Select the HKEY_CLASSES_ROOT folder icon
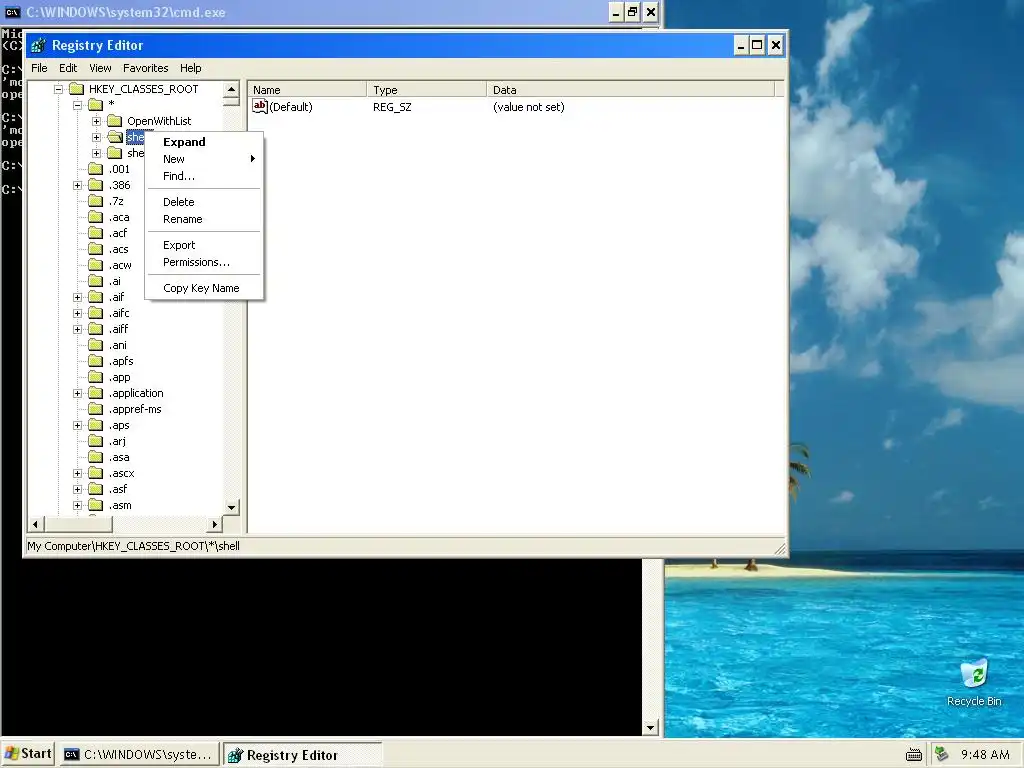The width and height of the screenshot is (1024, 768). click(76, 89)
